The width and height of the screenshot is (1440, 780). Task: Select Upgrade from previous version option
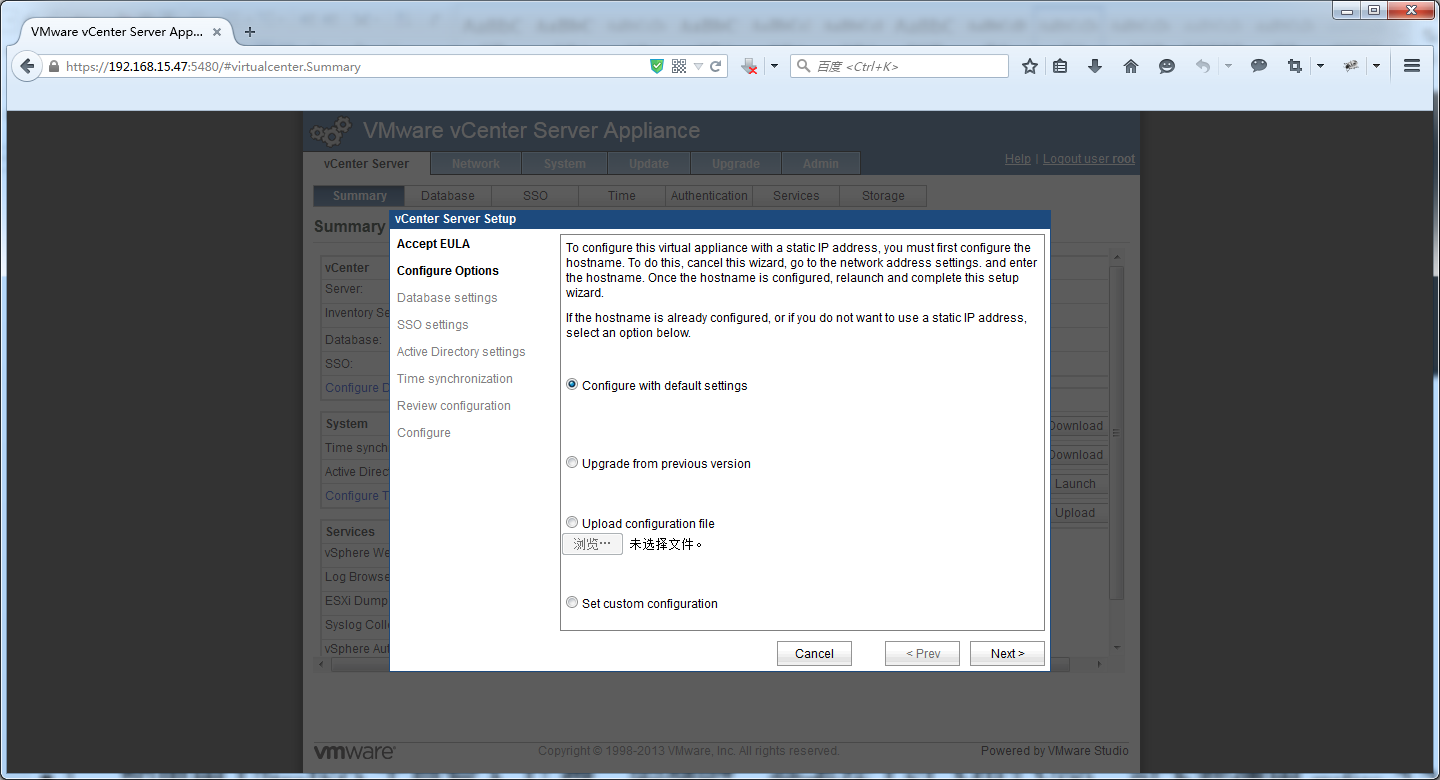(x=572, y=463)
